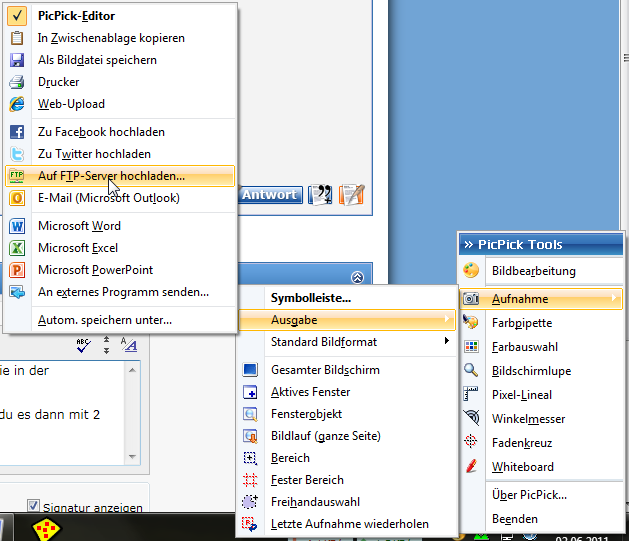Click the Word icon
The image size is (629, 541).
pyautogui.click(x=17, y=226)
